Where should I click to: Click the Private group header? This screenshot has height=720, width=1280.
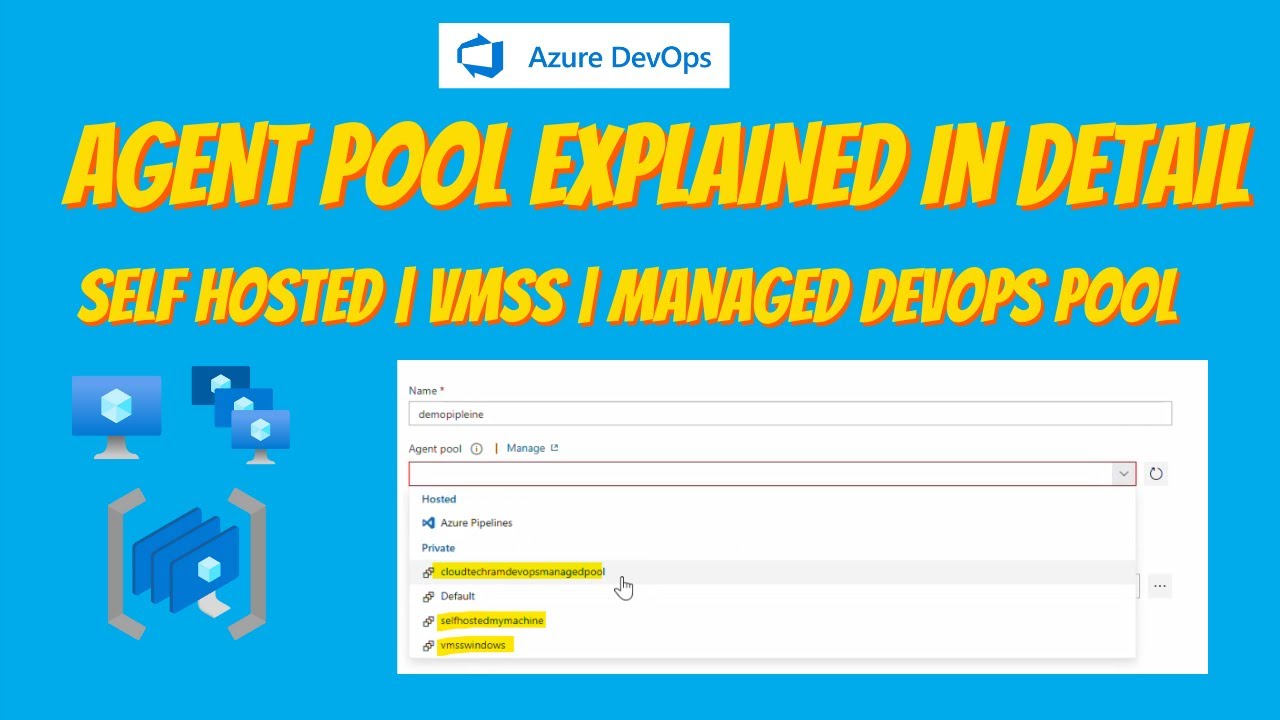tap(438, 548)
